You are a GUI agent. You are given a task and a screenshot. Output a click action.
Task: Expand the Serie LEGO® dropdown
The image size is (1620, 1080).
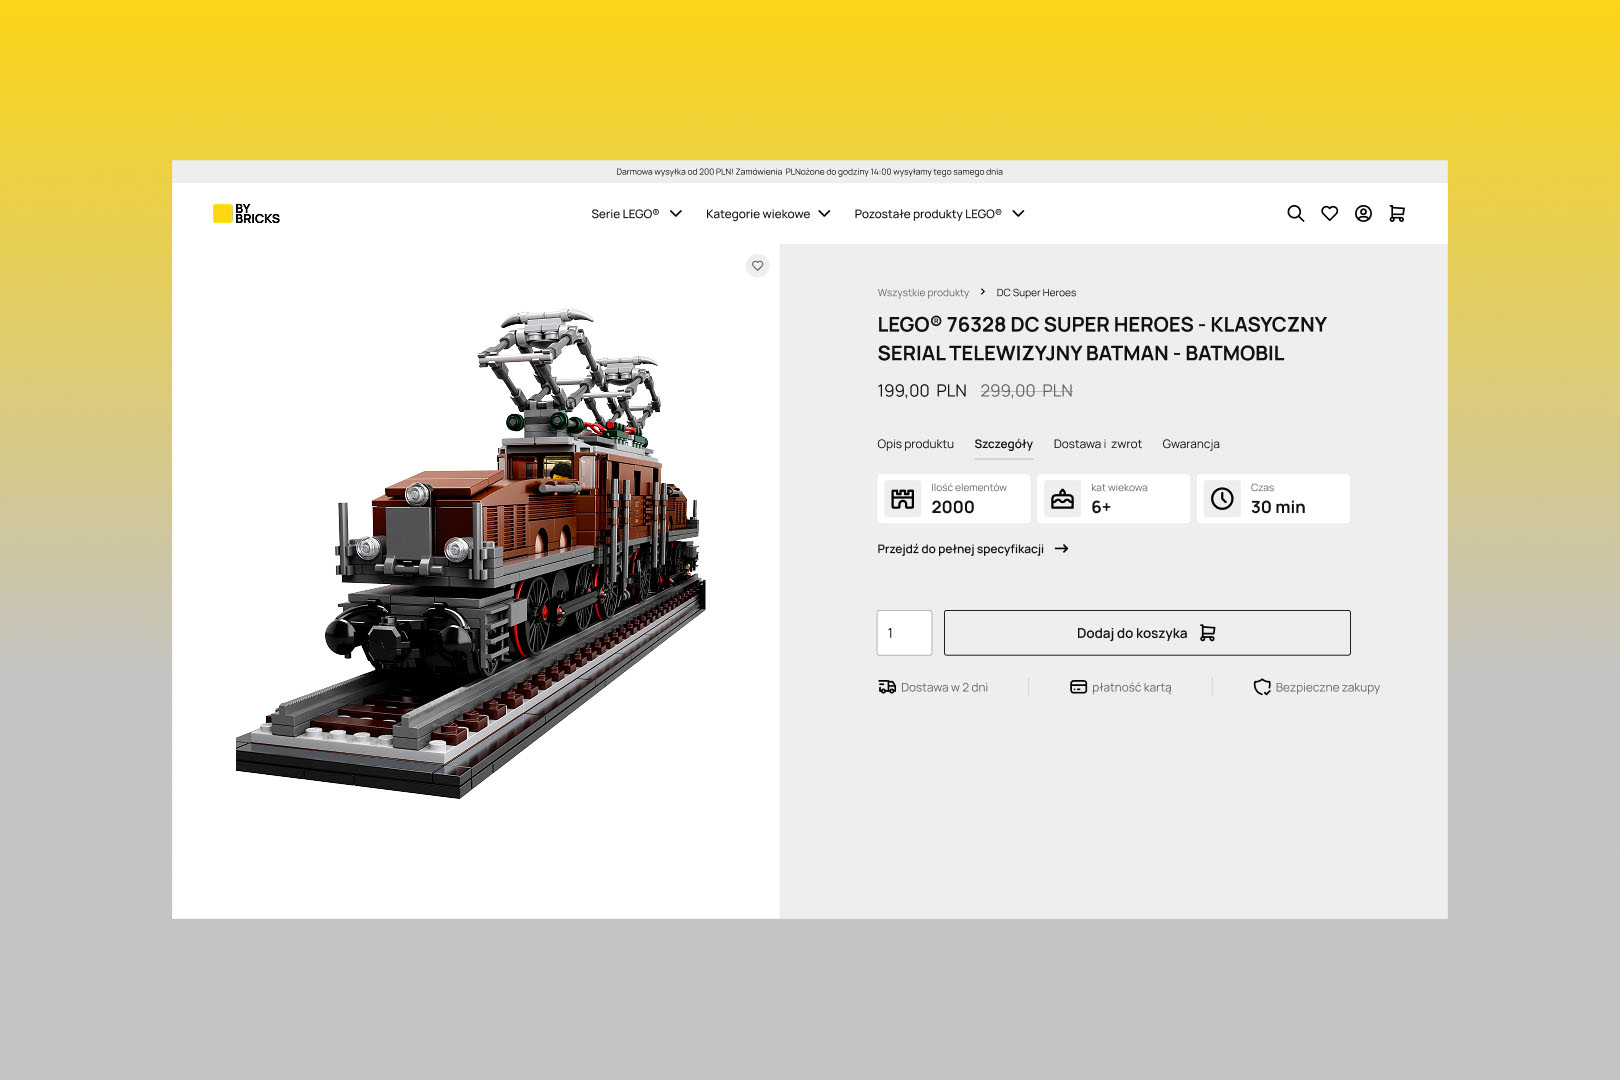[636, 214]
